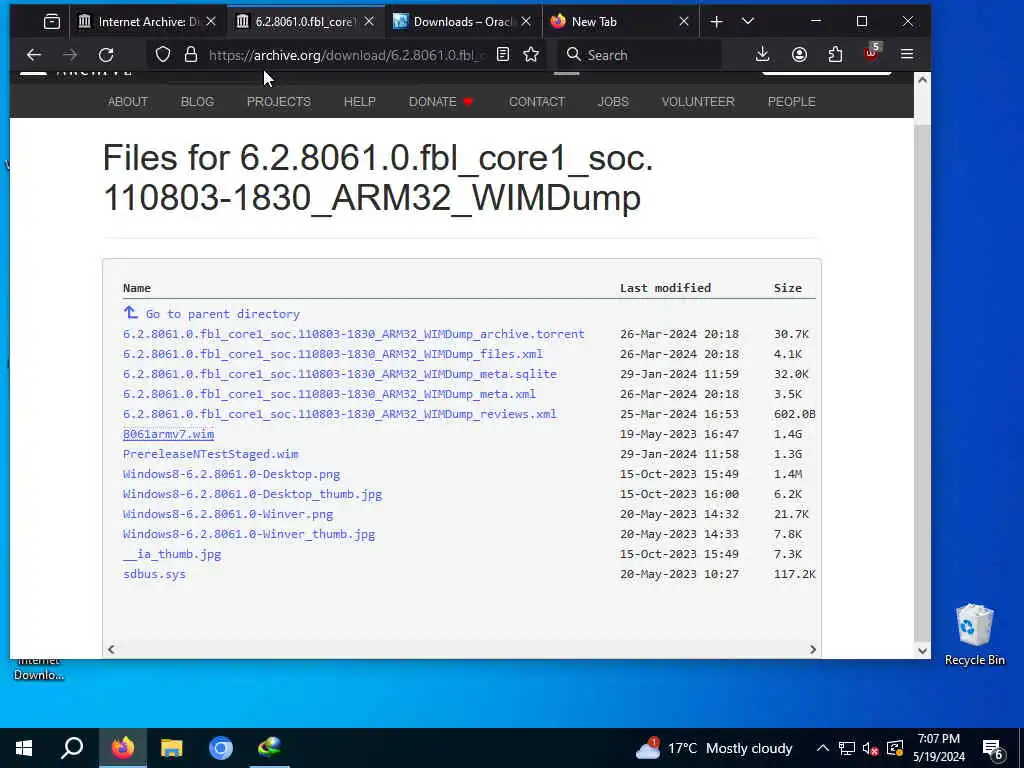Open tracking protection shield icon
Viewport: 1024px width, 768px height.
163,55
